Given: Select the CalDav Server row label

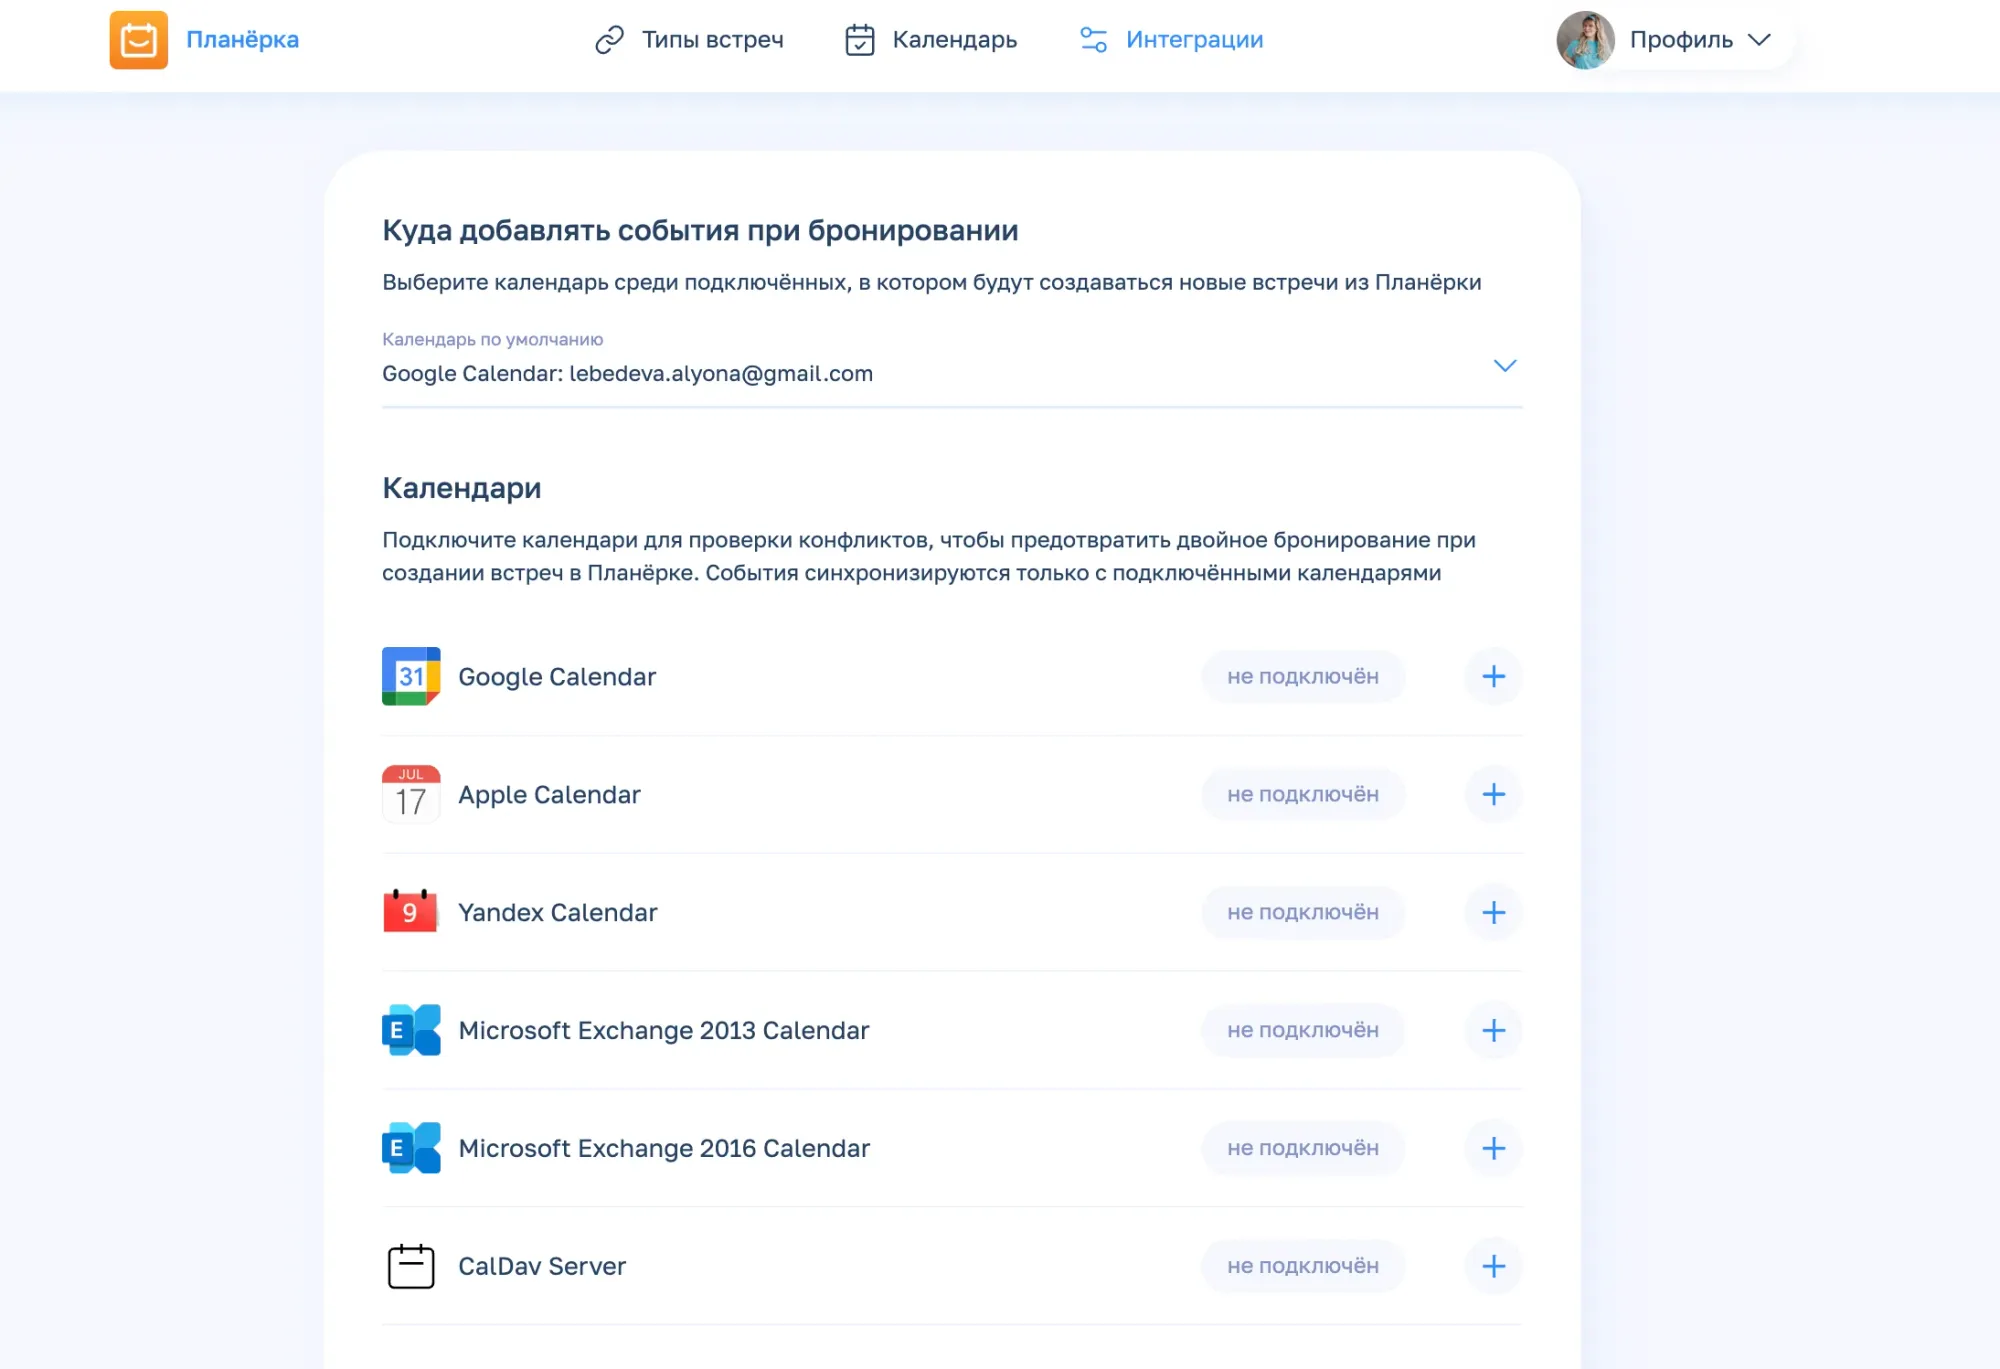Looking at the screenshot, I should point(542,1266).
